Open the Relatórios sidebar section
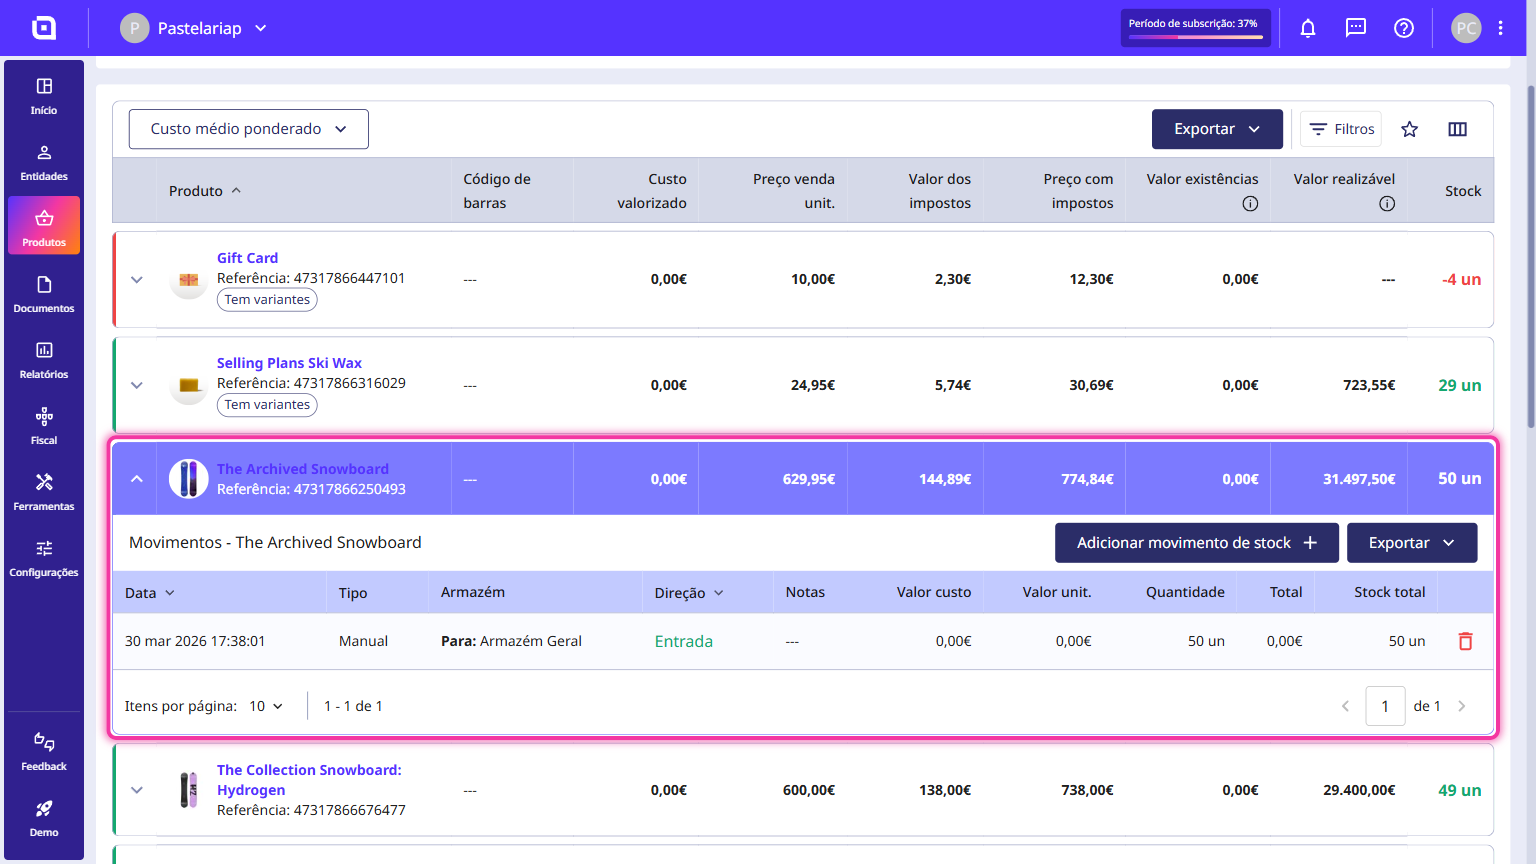The width and height of the screenshot is (1536, 864). (x=44, y=360)
